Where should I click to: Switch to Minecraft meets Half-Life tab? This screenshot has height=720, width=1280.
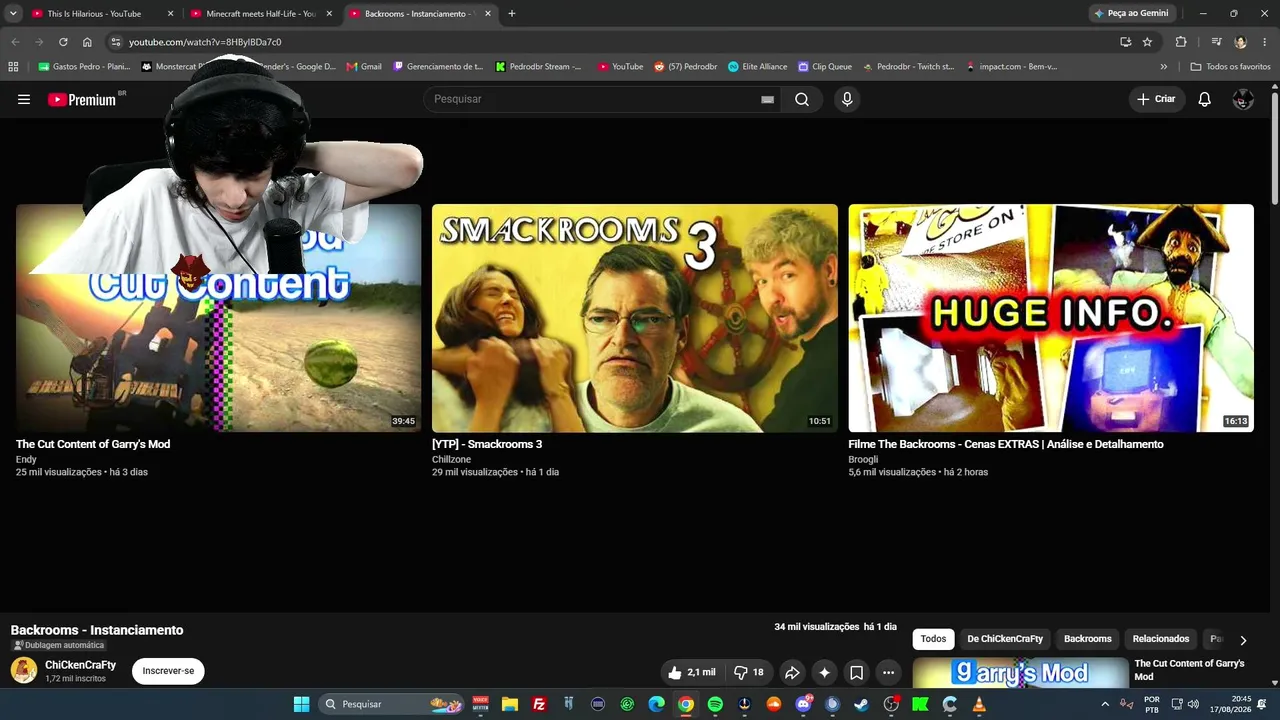coord(260,14)
